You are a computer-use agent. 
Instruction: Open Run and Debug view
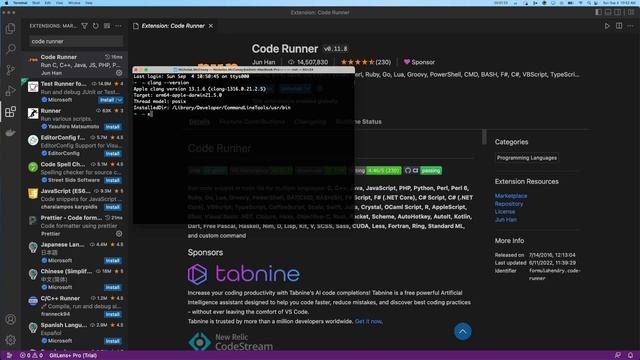11,91
